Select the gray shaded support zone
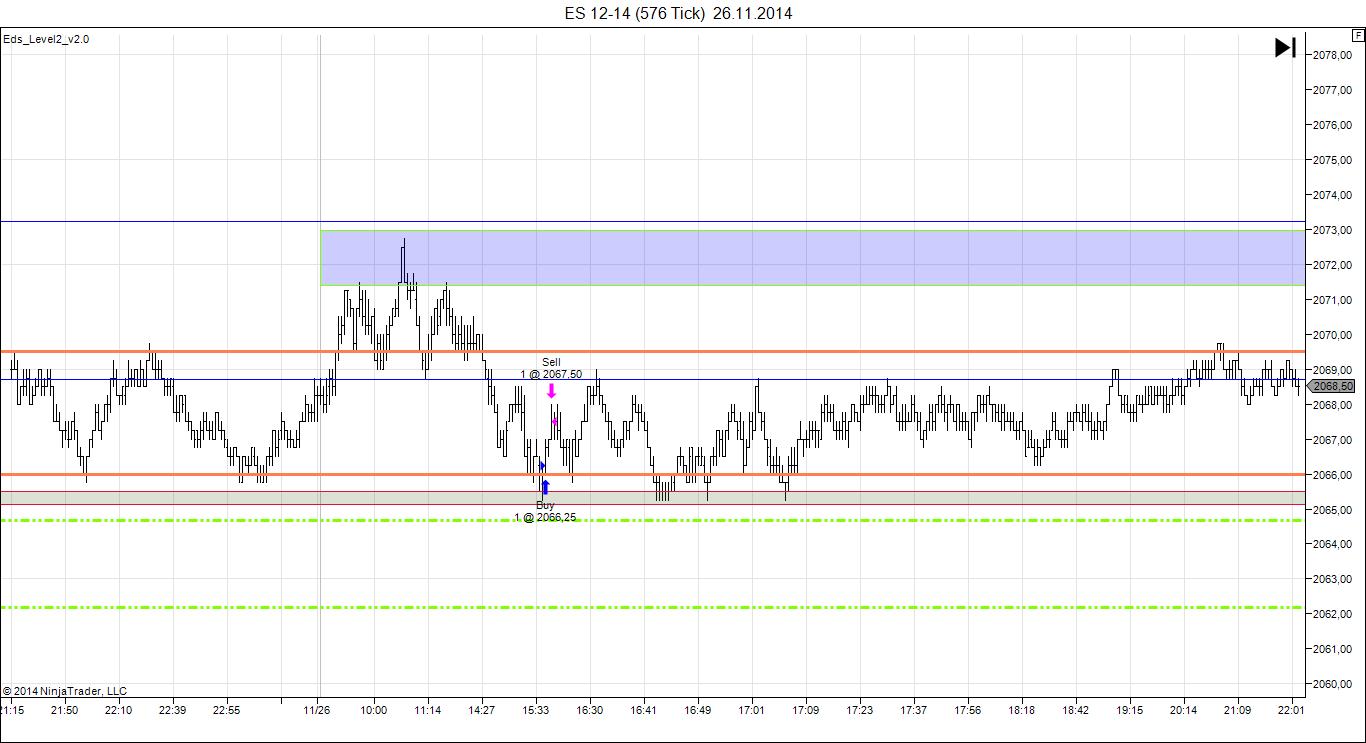The width and height of the screenshot is (1366, 743). point(653,497)
